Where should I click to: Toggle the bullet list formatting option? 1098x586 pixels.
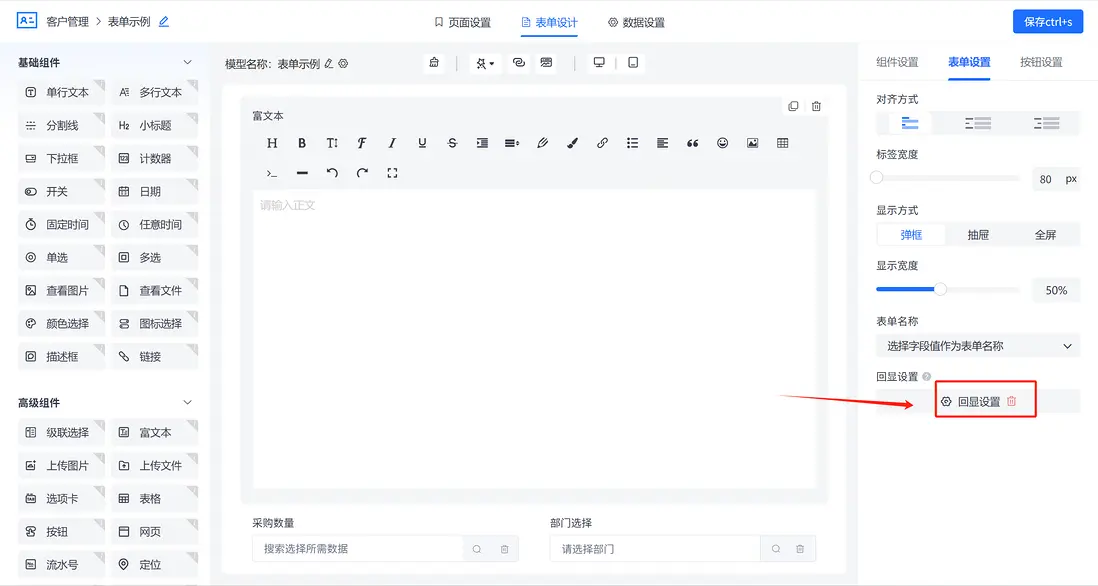(x=632, y=142)
